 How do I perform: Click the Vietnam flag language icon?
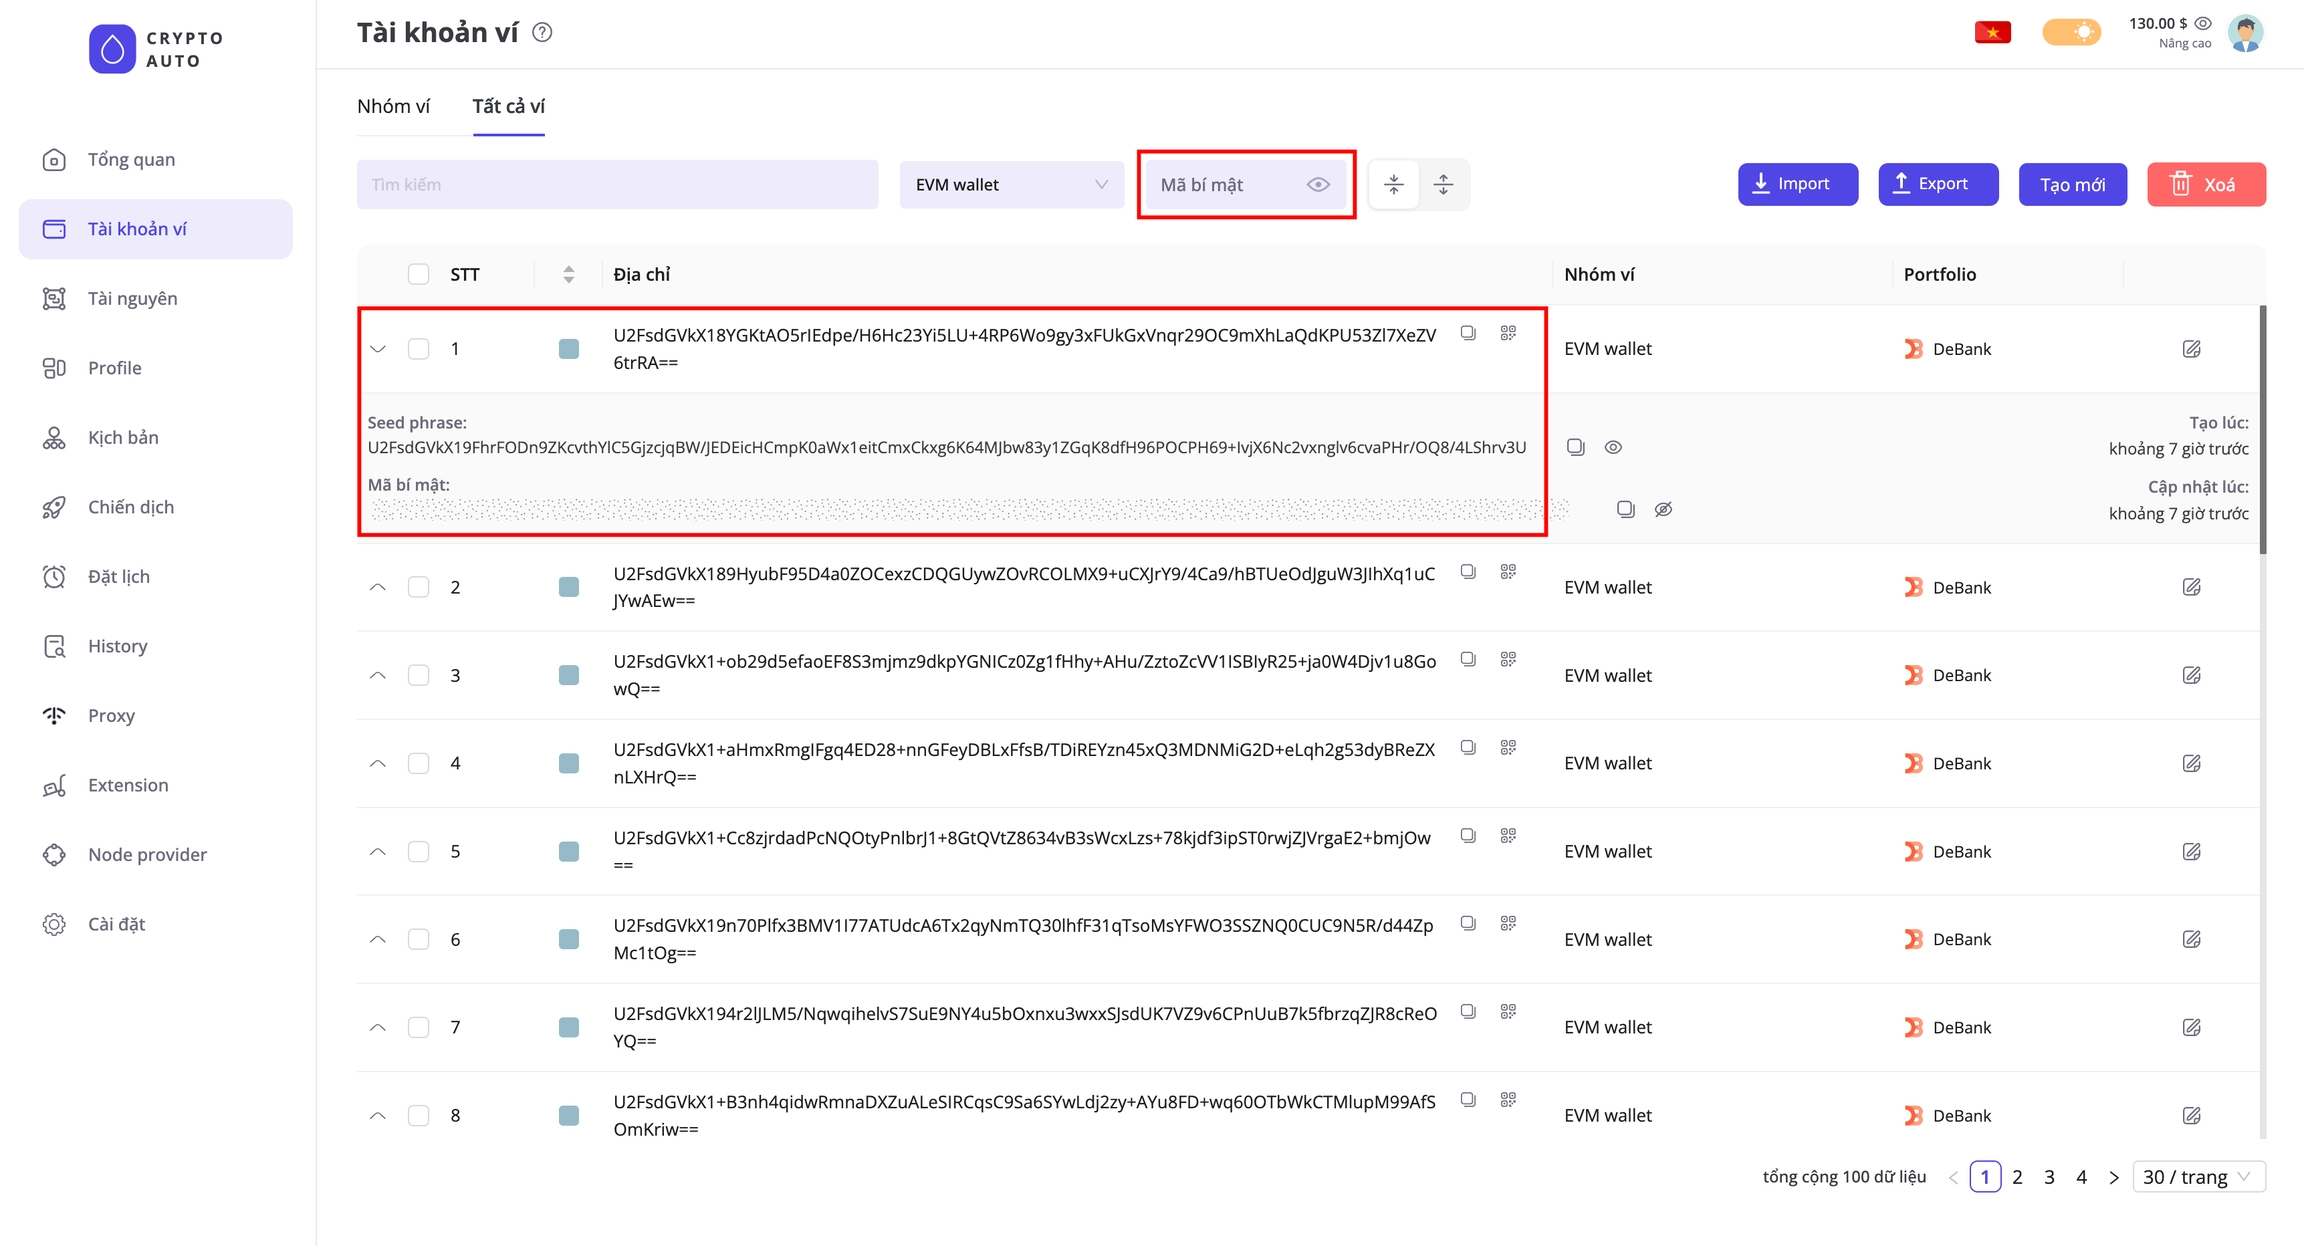pyautogui.click(x=1992, y=33)
